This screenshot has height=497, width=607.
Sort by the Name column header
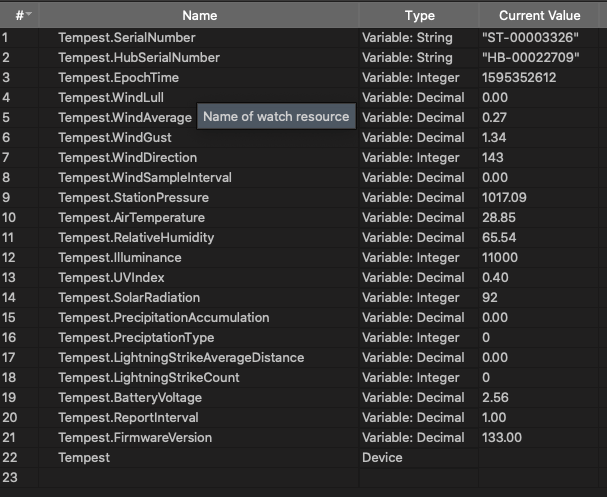coord(199,15)
